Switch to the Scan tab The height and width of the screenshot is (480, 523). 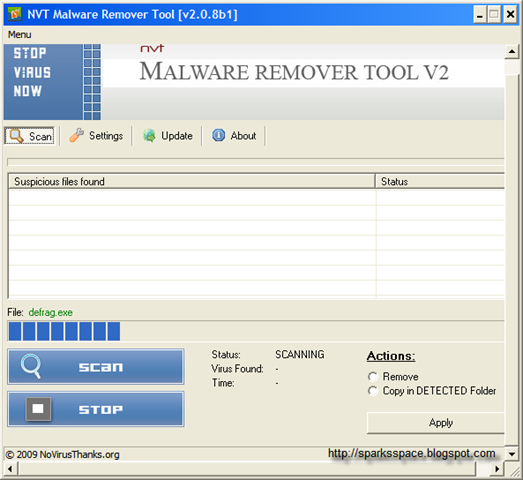pos(30,136)
